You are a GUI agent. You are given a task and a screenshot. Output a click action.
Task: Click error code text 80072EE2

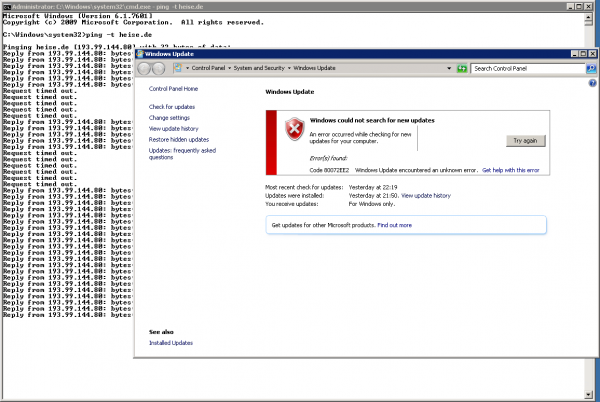tap(336, 170)
